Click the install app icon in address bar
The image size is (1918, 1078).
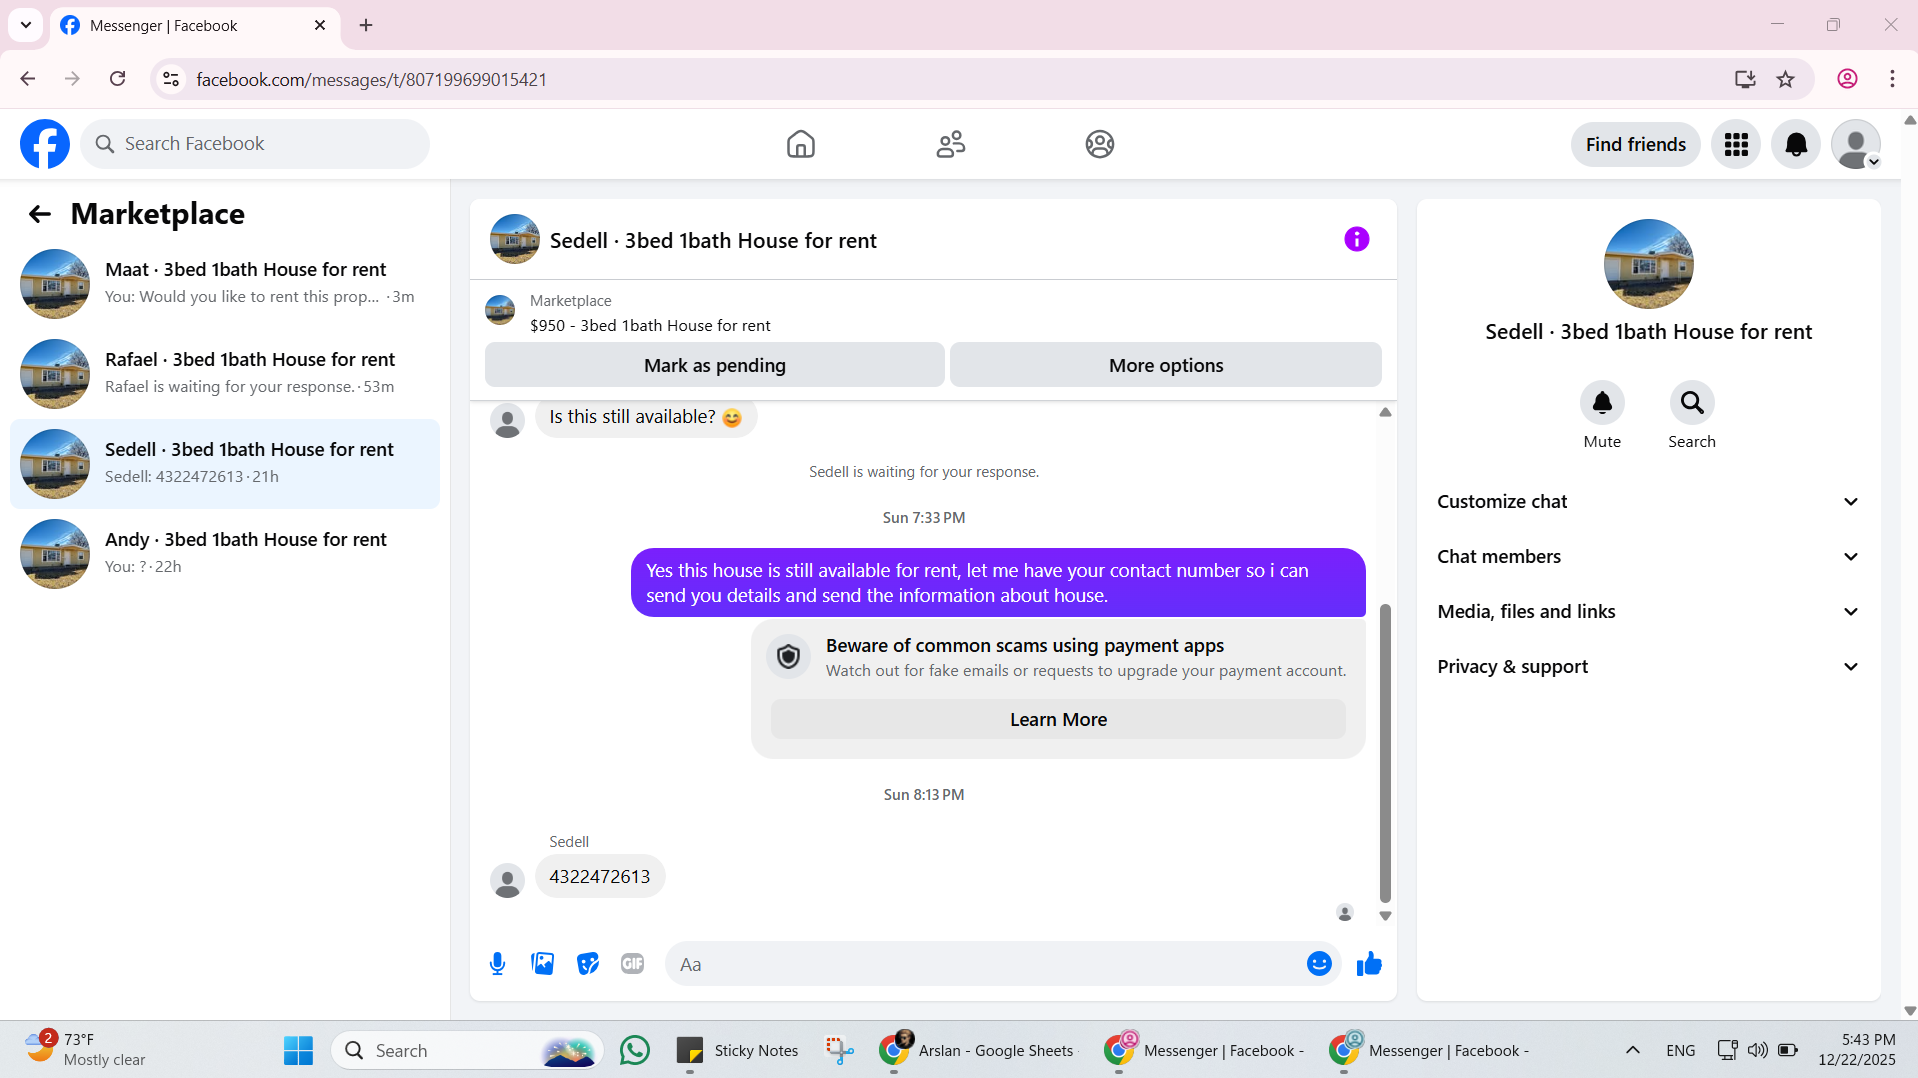pos(1745,79)
